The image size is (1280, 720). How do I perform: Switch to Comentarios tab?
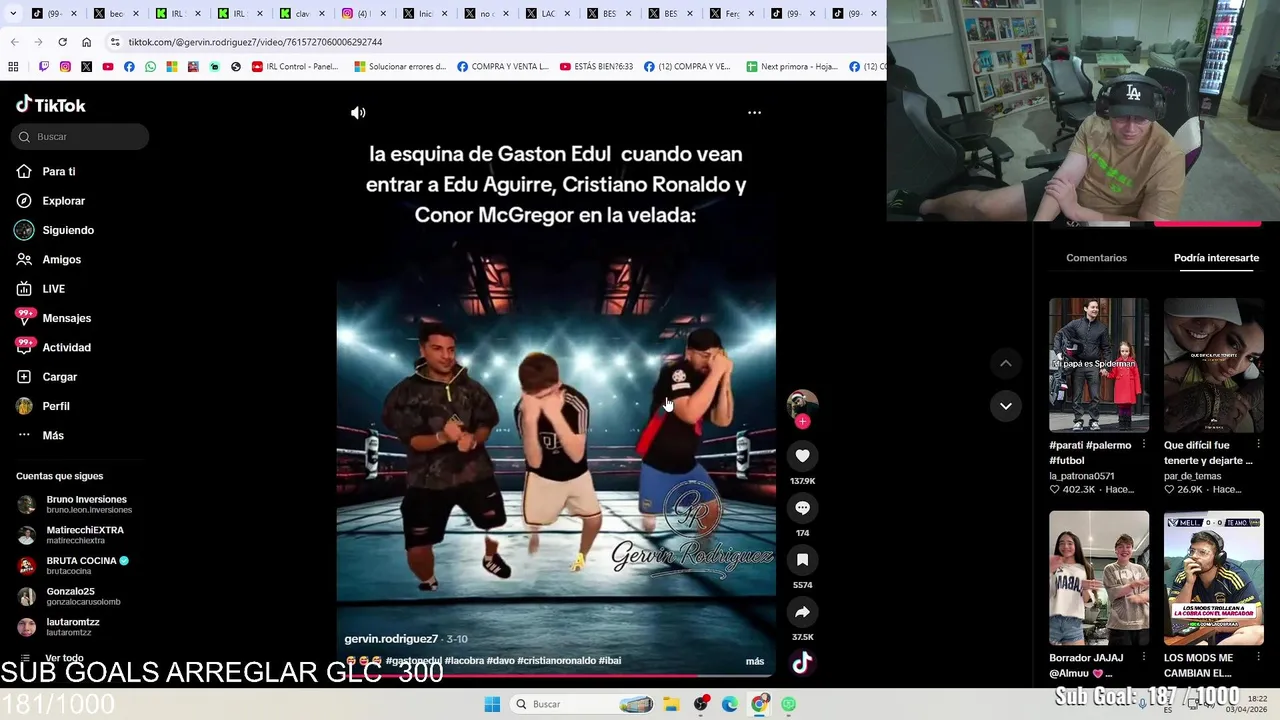click(1096, 258)
